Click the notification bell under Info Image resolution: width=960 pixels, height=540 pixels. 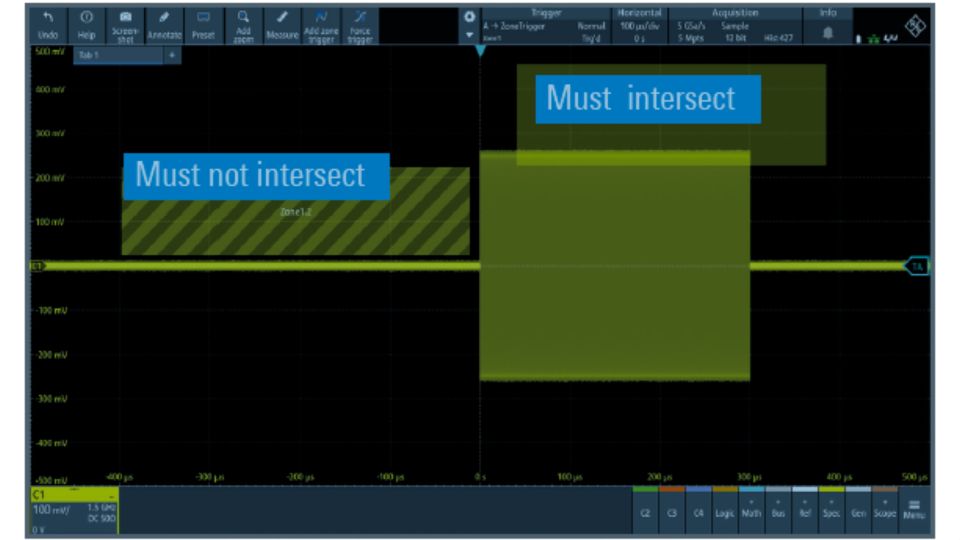pyautogui.click(x=828, y=32)
